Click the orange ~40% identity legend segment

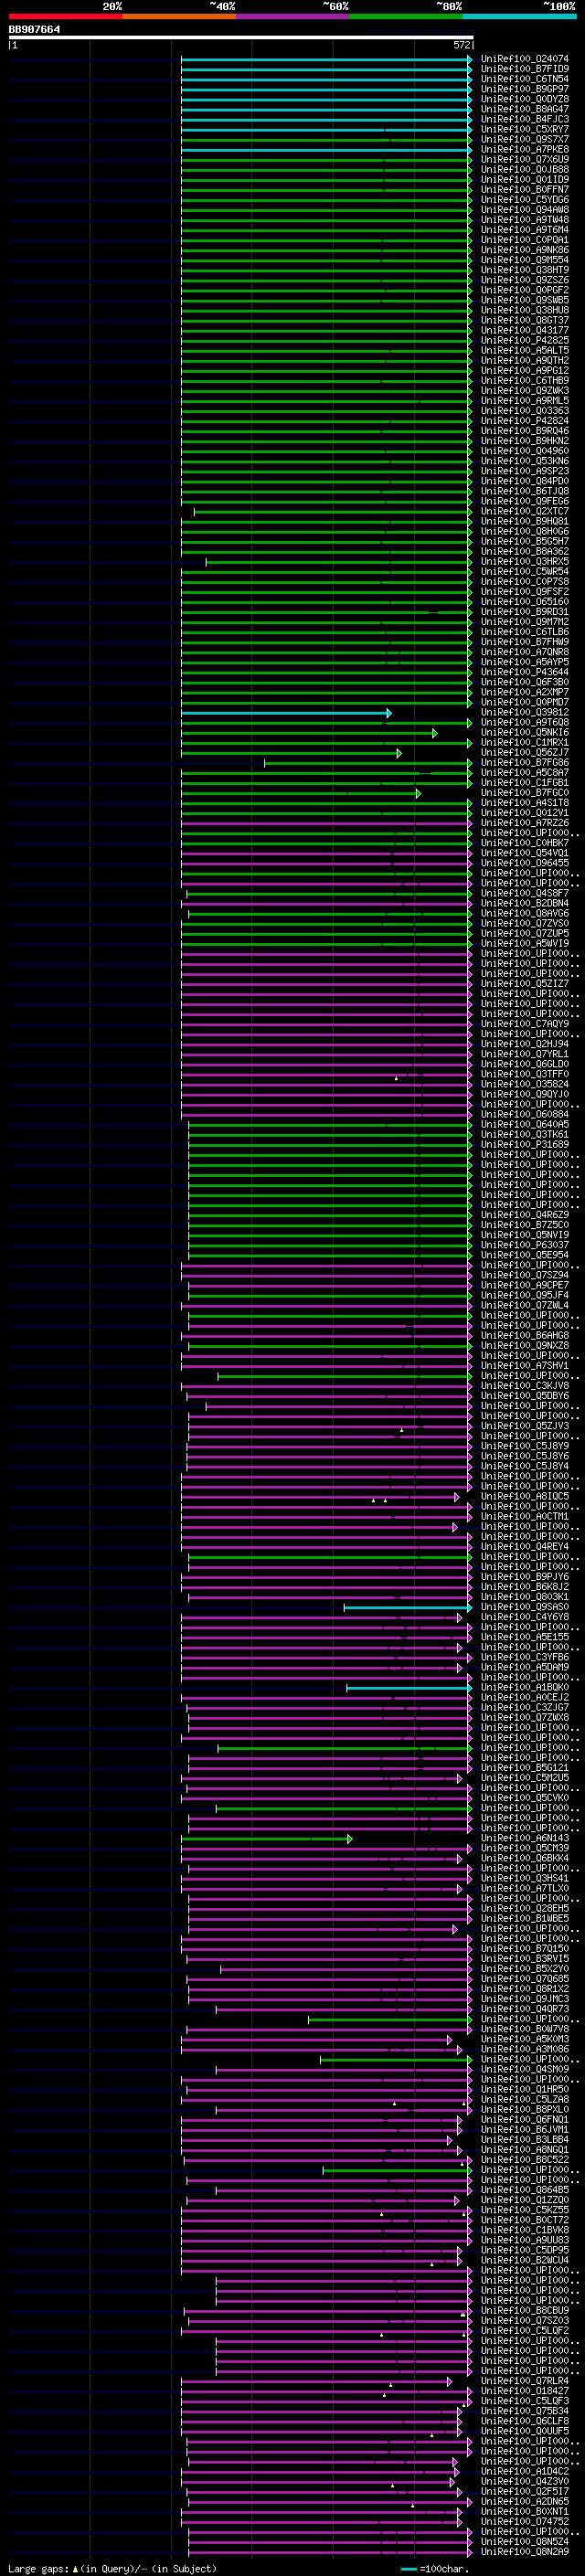pos(179,17)
